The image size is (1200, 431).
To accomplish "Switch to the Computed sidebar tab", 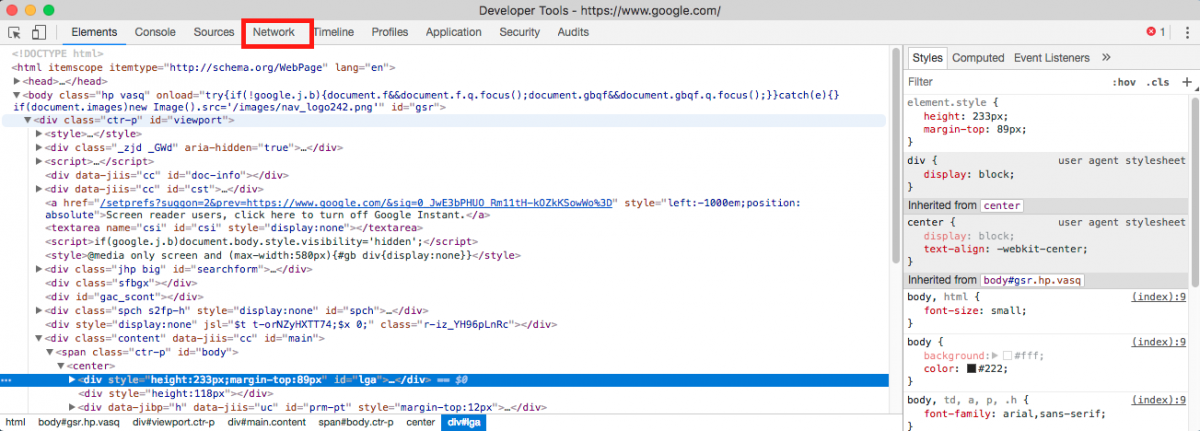I will pos(978,58).
